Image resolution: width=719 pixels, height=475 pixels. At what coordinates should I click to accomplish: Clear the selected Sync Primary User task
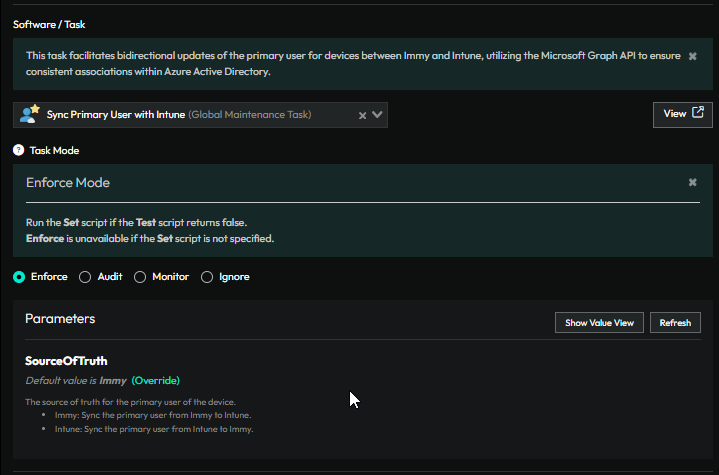[x=363, y=115]
